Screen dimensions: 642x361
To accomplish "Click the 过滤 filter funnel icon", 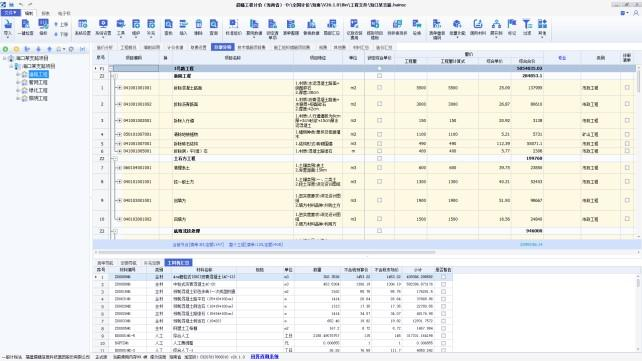I will click(527, 27).
